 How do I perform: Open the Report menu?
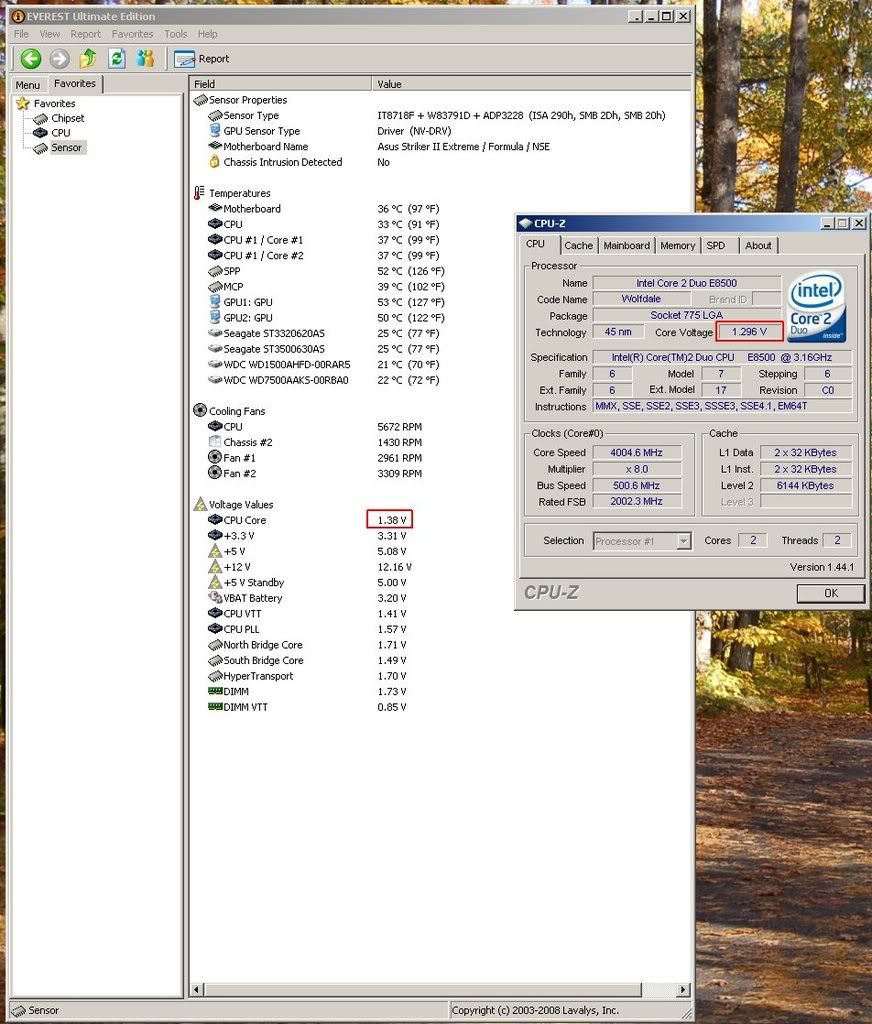tap(86, 34)
